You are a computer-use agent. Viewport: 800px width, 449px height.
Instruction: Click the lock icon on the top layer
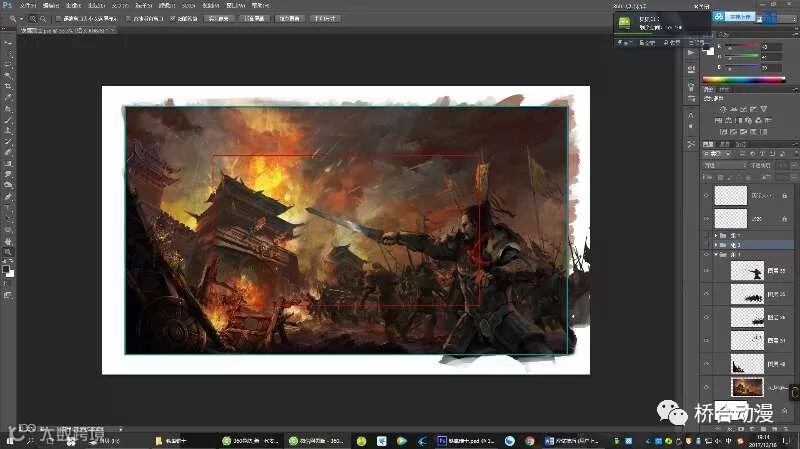coord(785,195)
